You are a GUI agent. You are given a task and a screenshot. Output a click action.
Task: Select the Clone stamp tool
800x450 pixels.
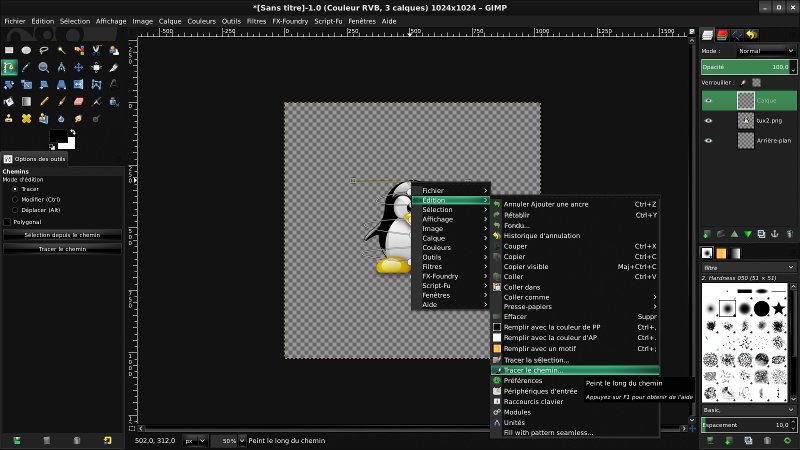pos(9,118)
